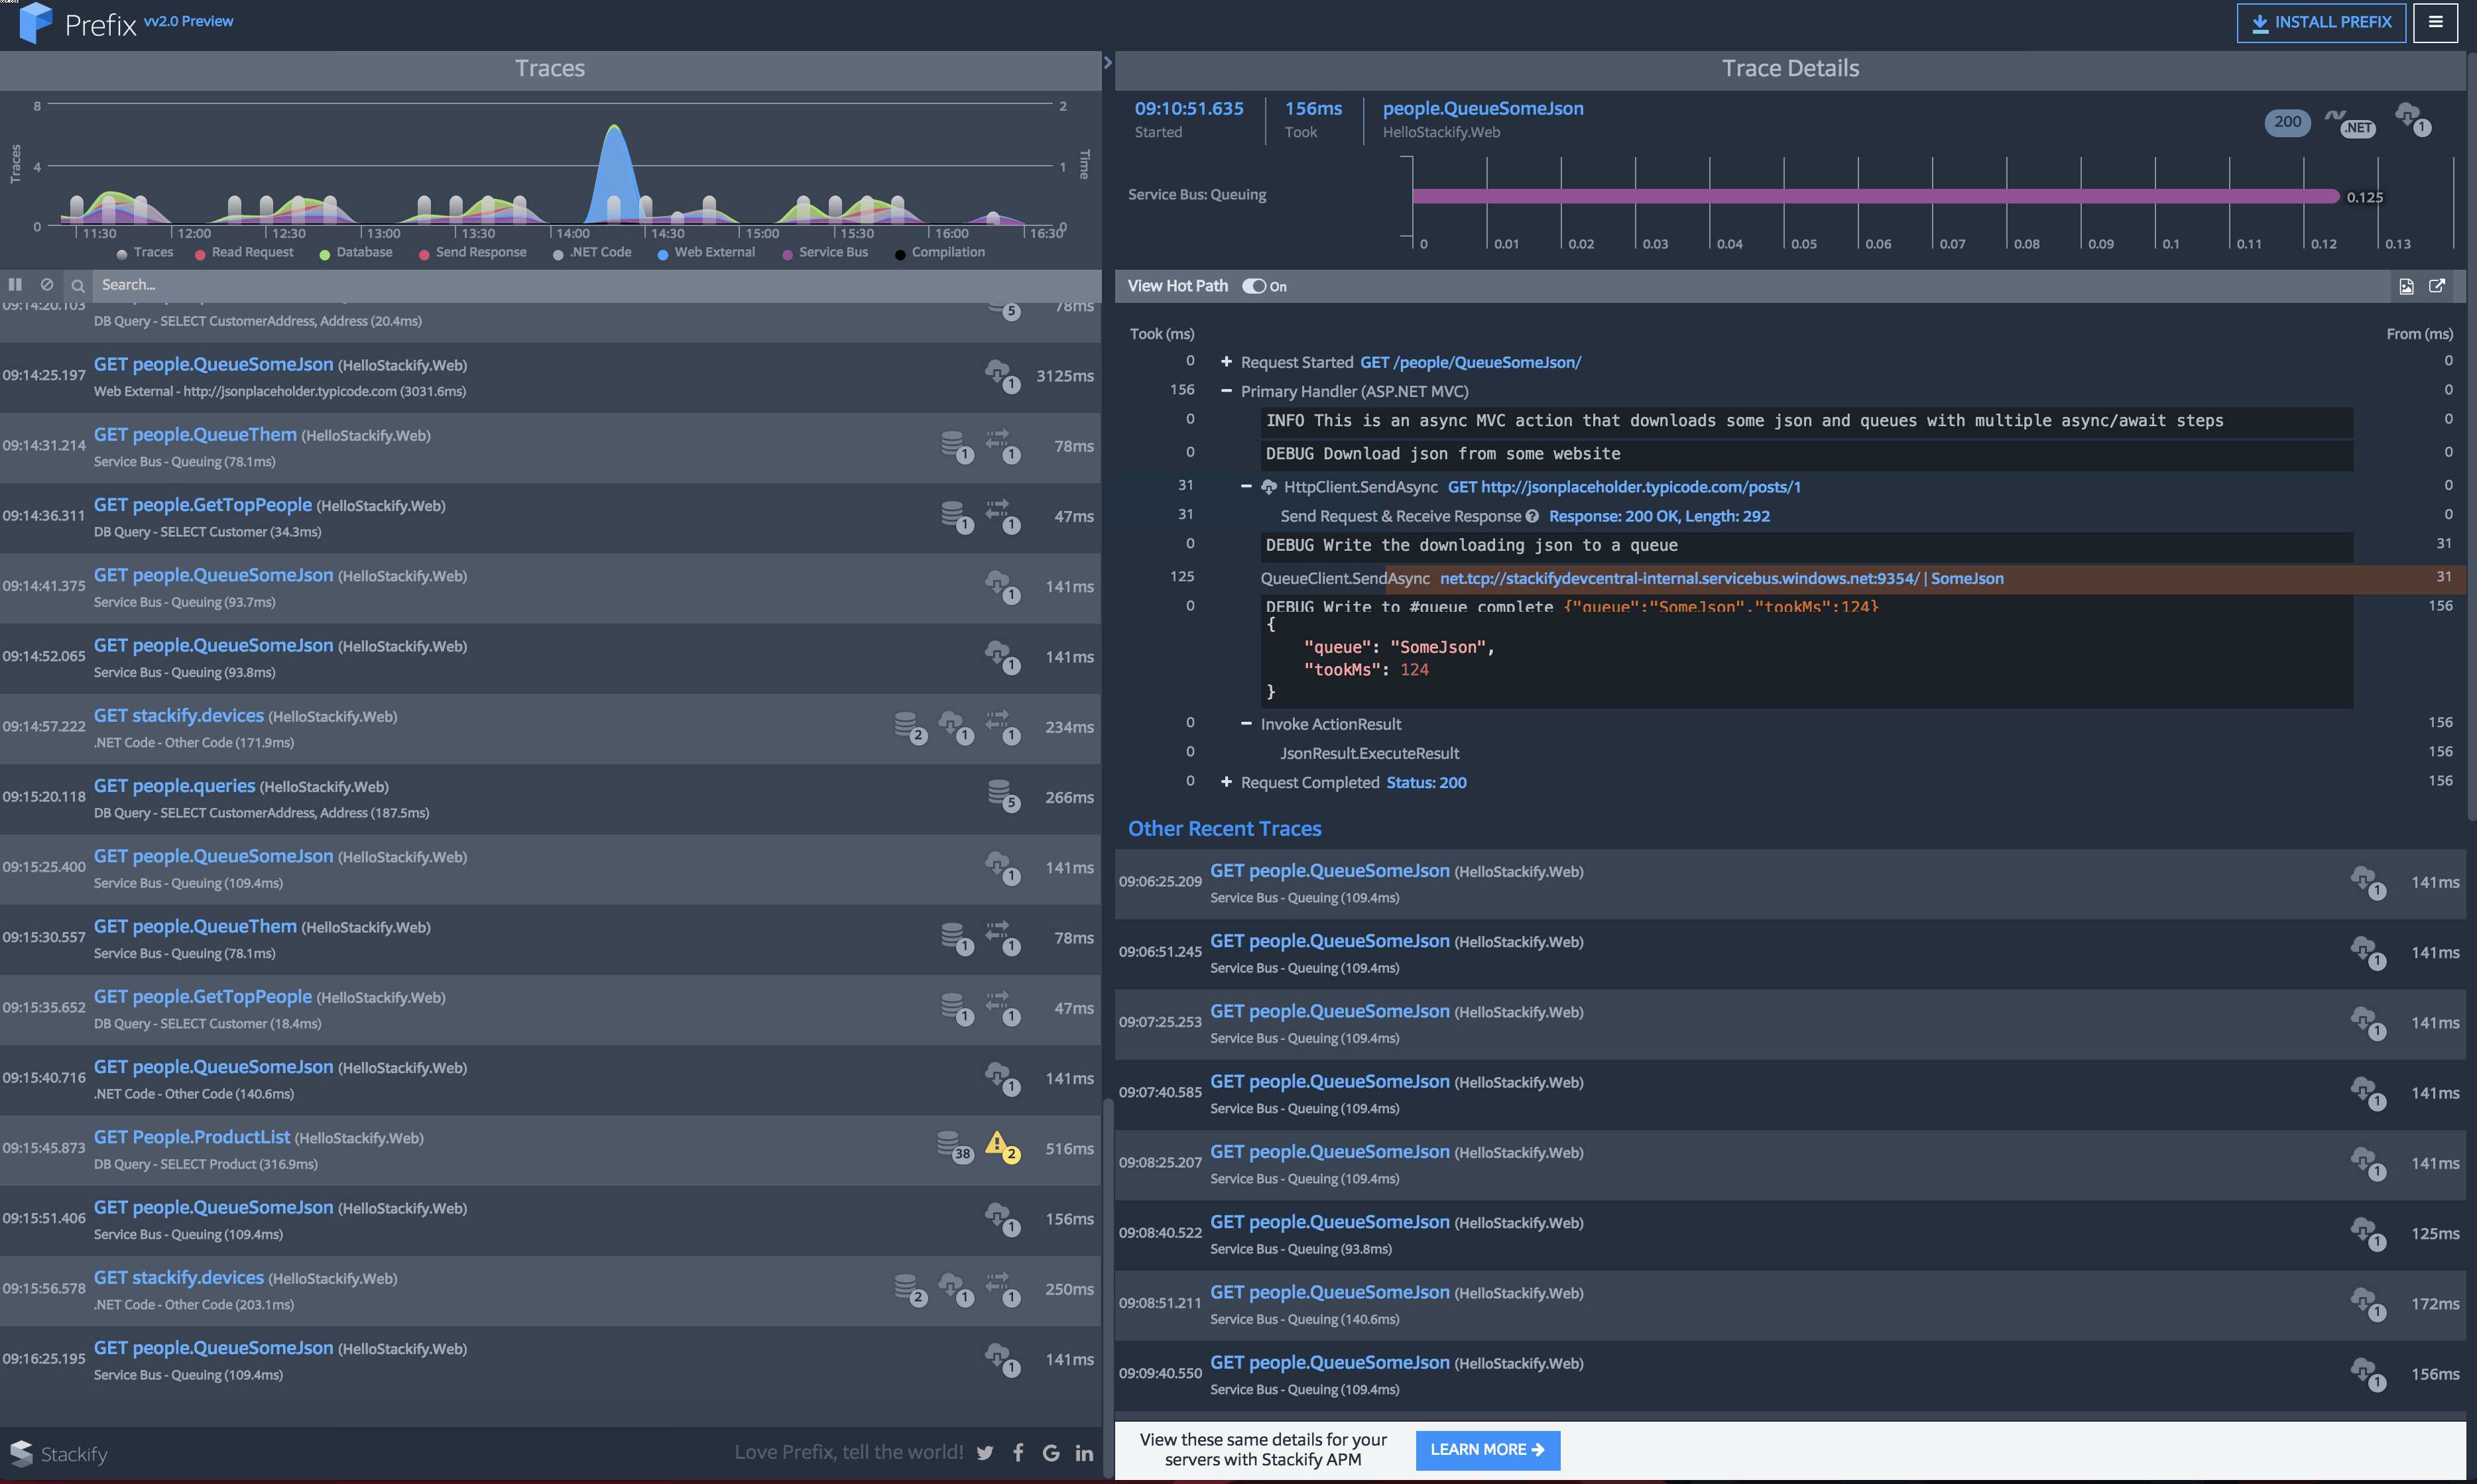Share Prefix on Twitter
This screenshot has width=2477, height=1484.
985,1453
